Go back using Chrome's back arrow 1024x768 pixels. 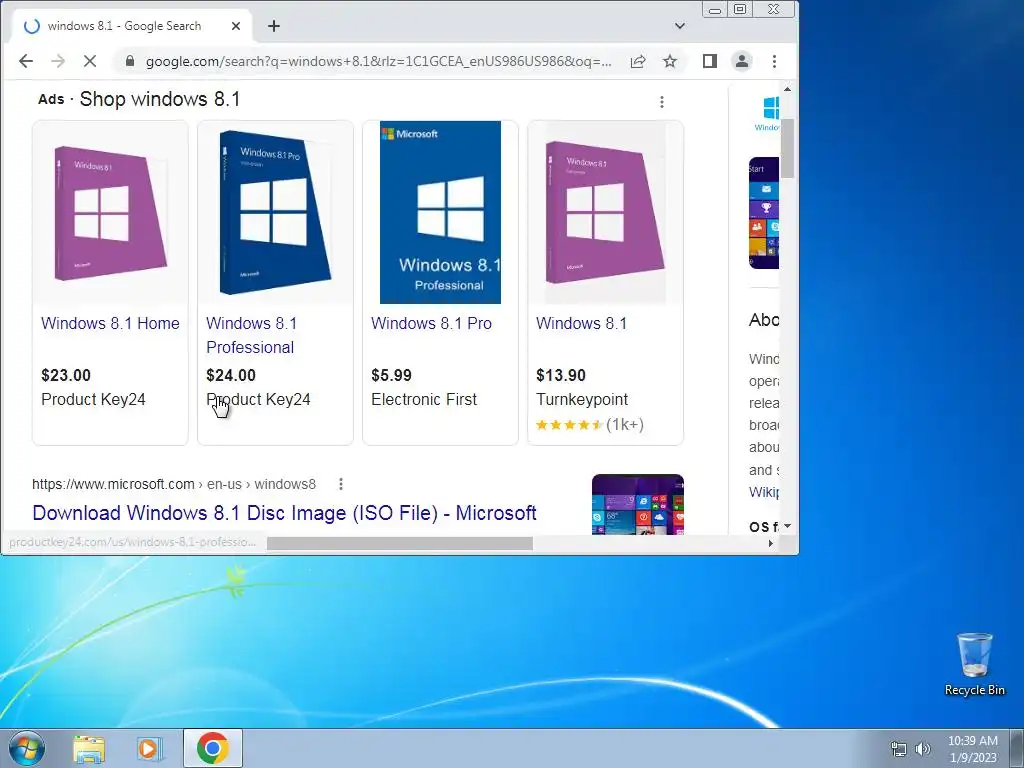pos(25,61)
